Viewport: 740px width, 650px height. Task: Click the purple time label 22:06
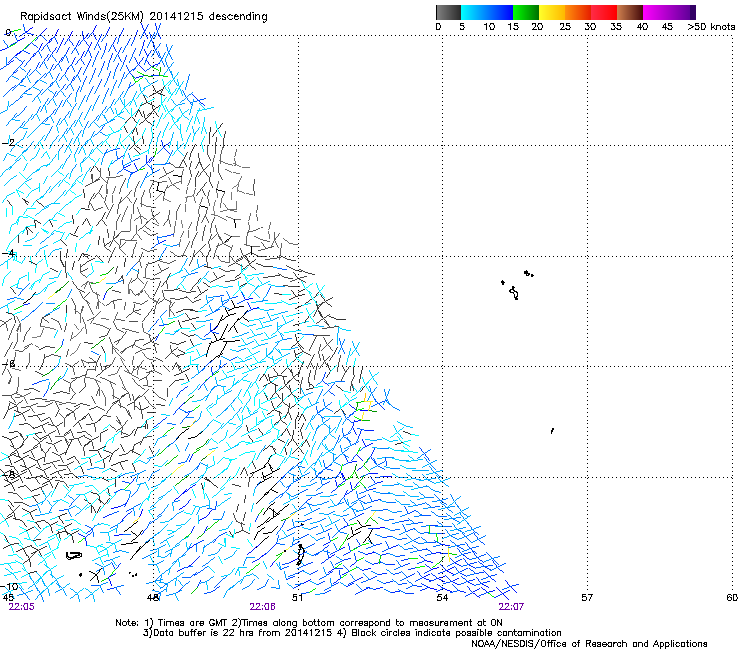pyautogui.click(x=262, y=607)
